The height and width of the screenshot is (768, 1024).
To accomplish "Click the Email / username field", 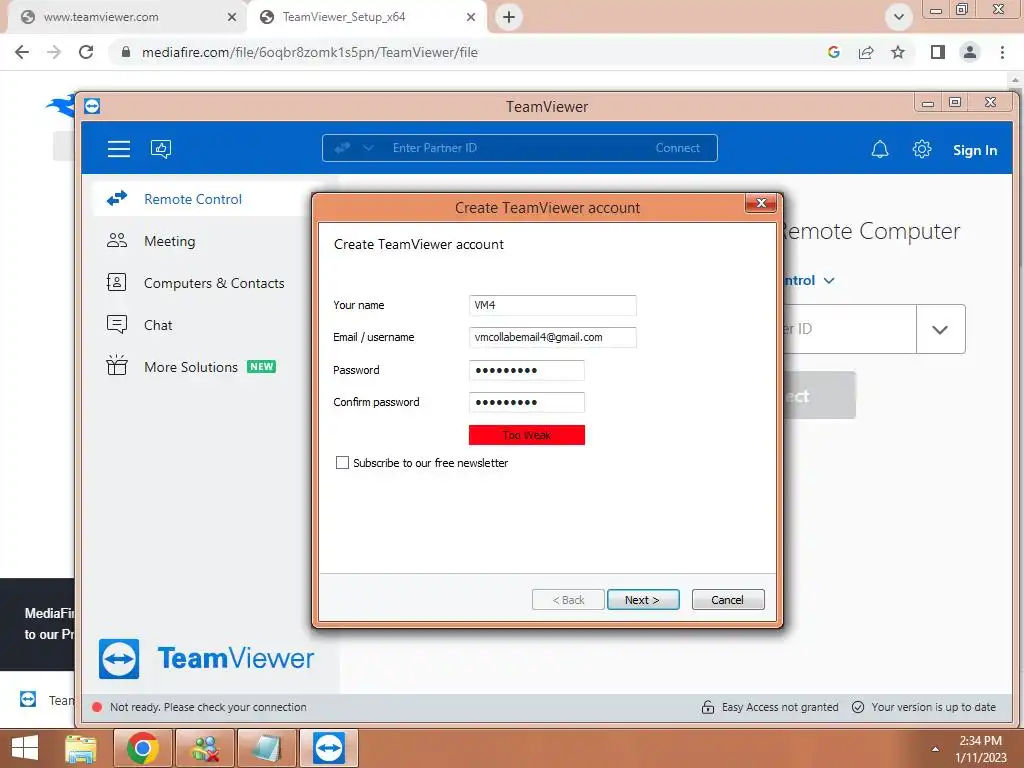I will [x=552, y=337].
